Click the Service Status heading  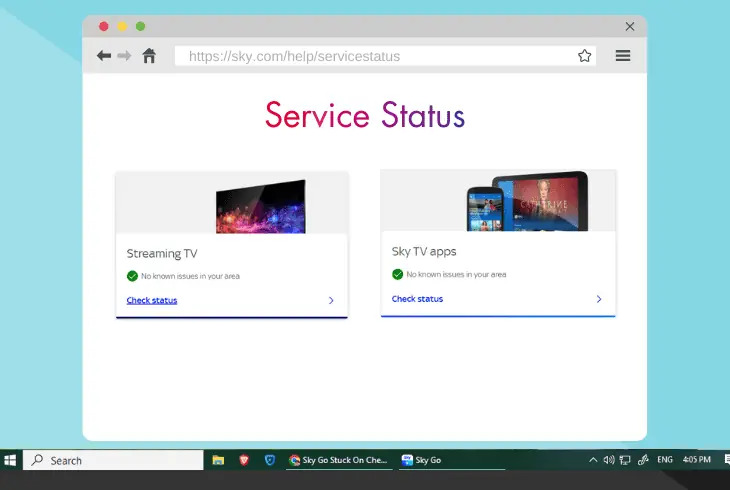(x=365, y=115)
